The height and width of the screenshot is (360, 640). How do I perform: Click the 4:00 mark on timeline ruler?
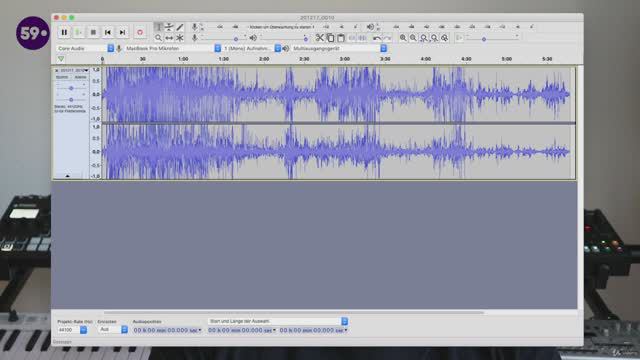click(x=426, y=59)
